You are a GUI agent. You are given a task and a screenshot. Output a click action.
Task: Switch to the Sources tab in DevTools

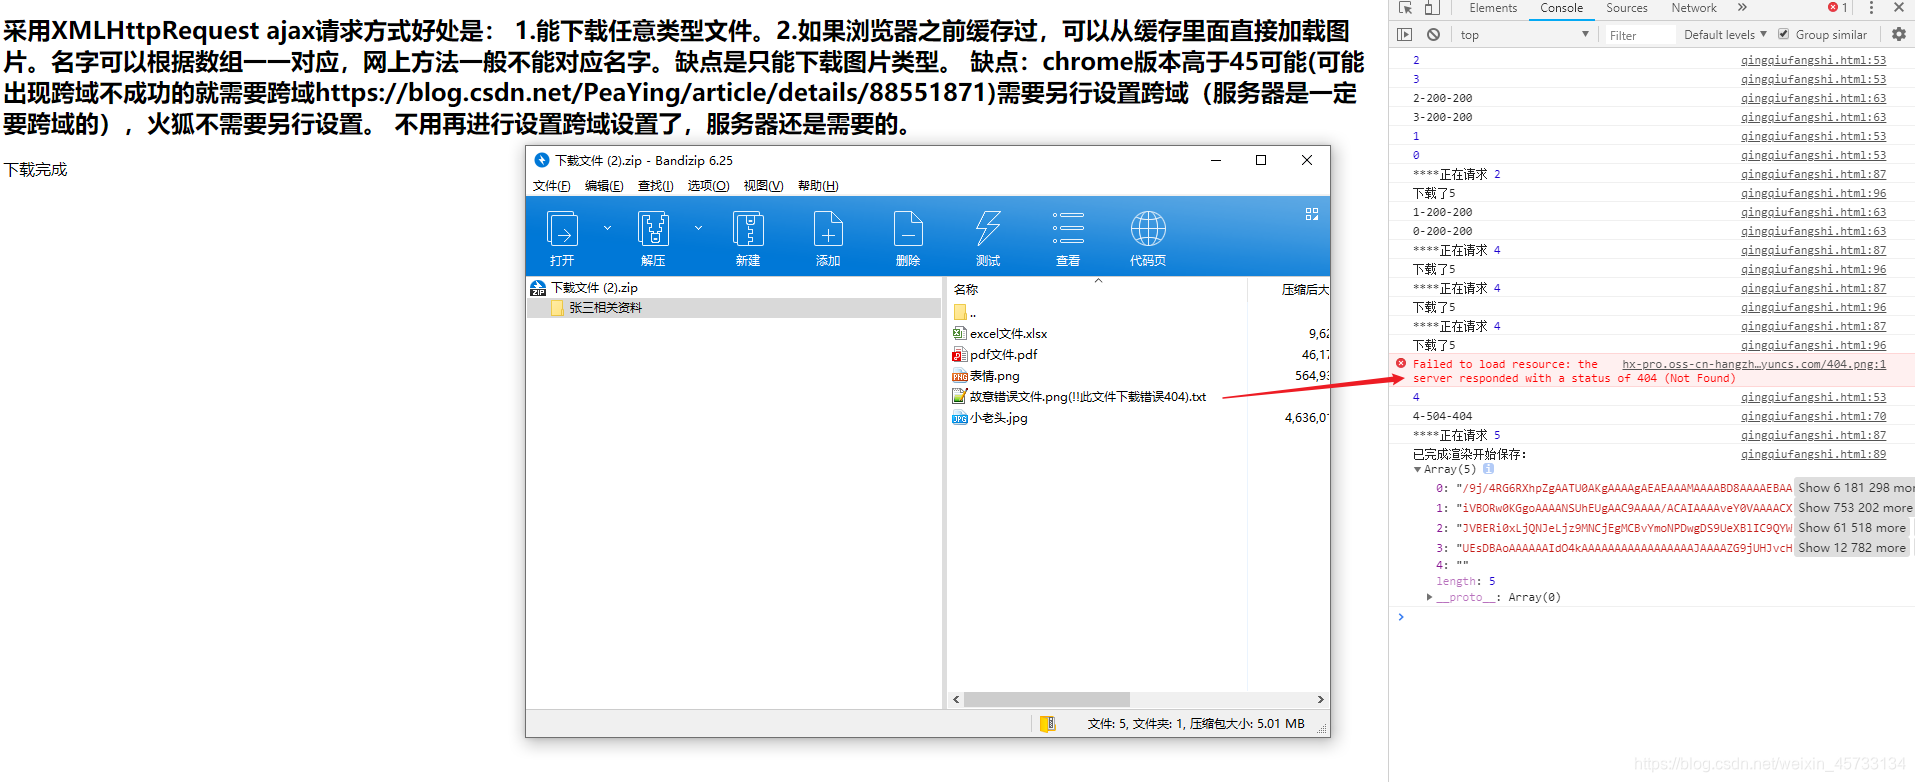point(1627,8)
